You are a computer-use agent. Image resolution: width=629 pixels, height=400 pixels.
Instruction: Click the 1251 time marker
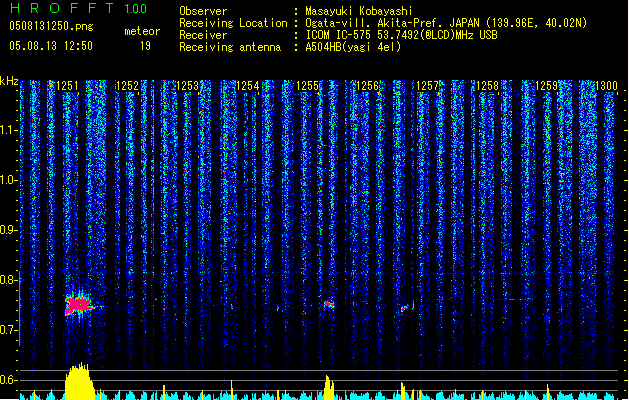[67, 86]
